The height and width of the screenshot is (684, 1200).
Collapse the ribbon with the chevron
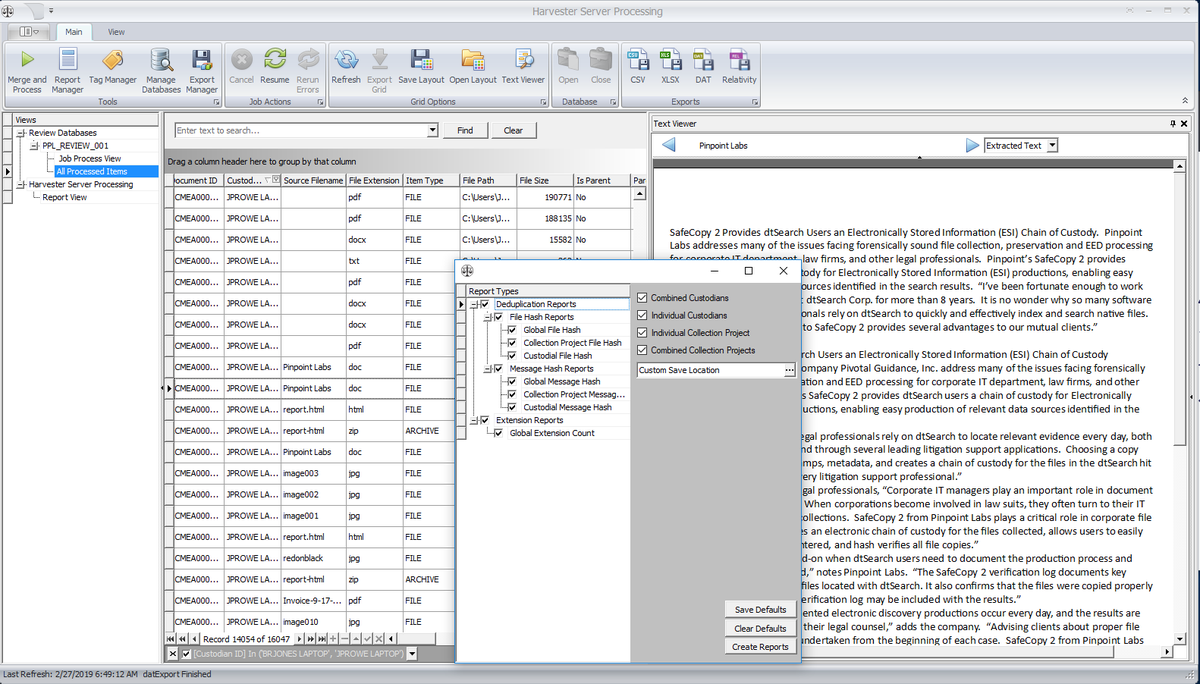[x=1185, y=101]
